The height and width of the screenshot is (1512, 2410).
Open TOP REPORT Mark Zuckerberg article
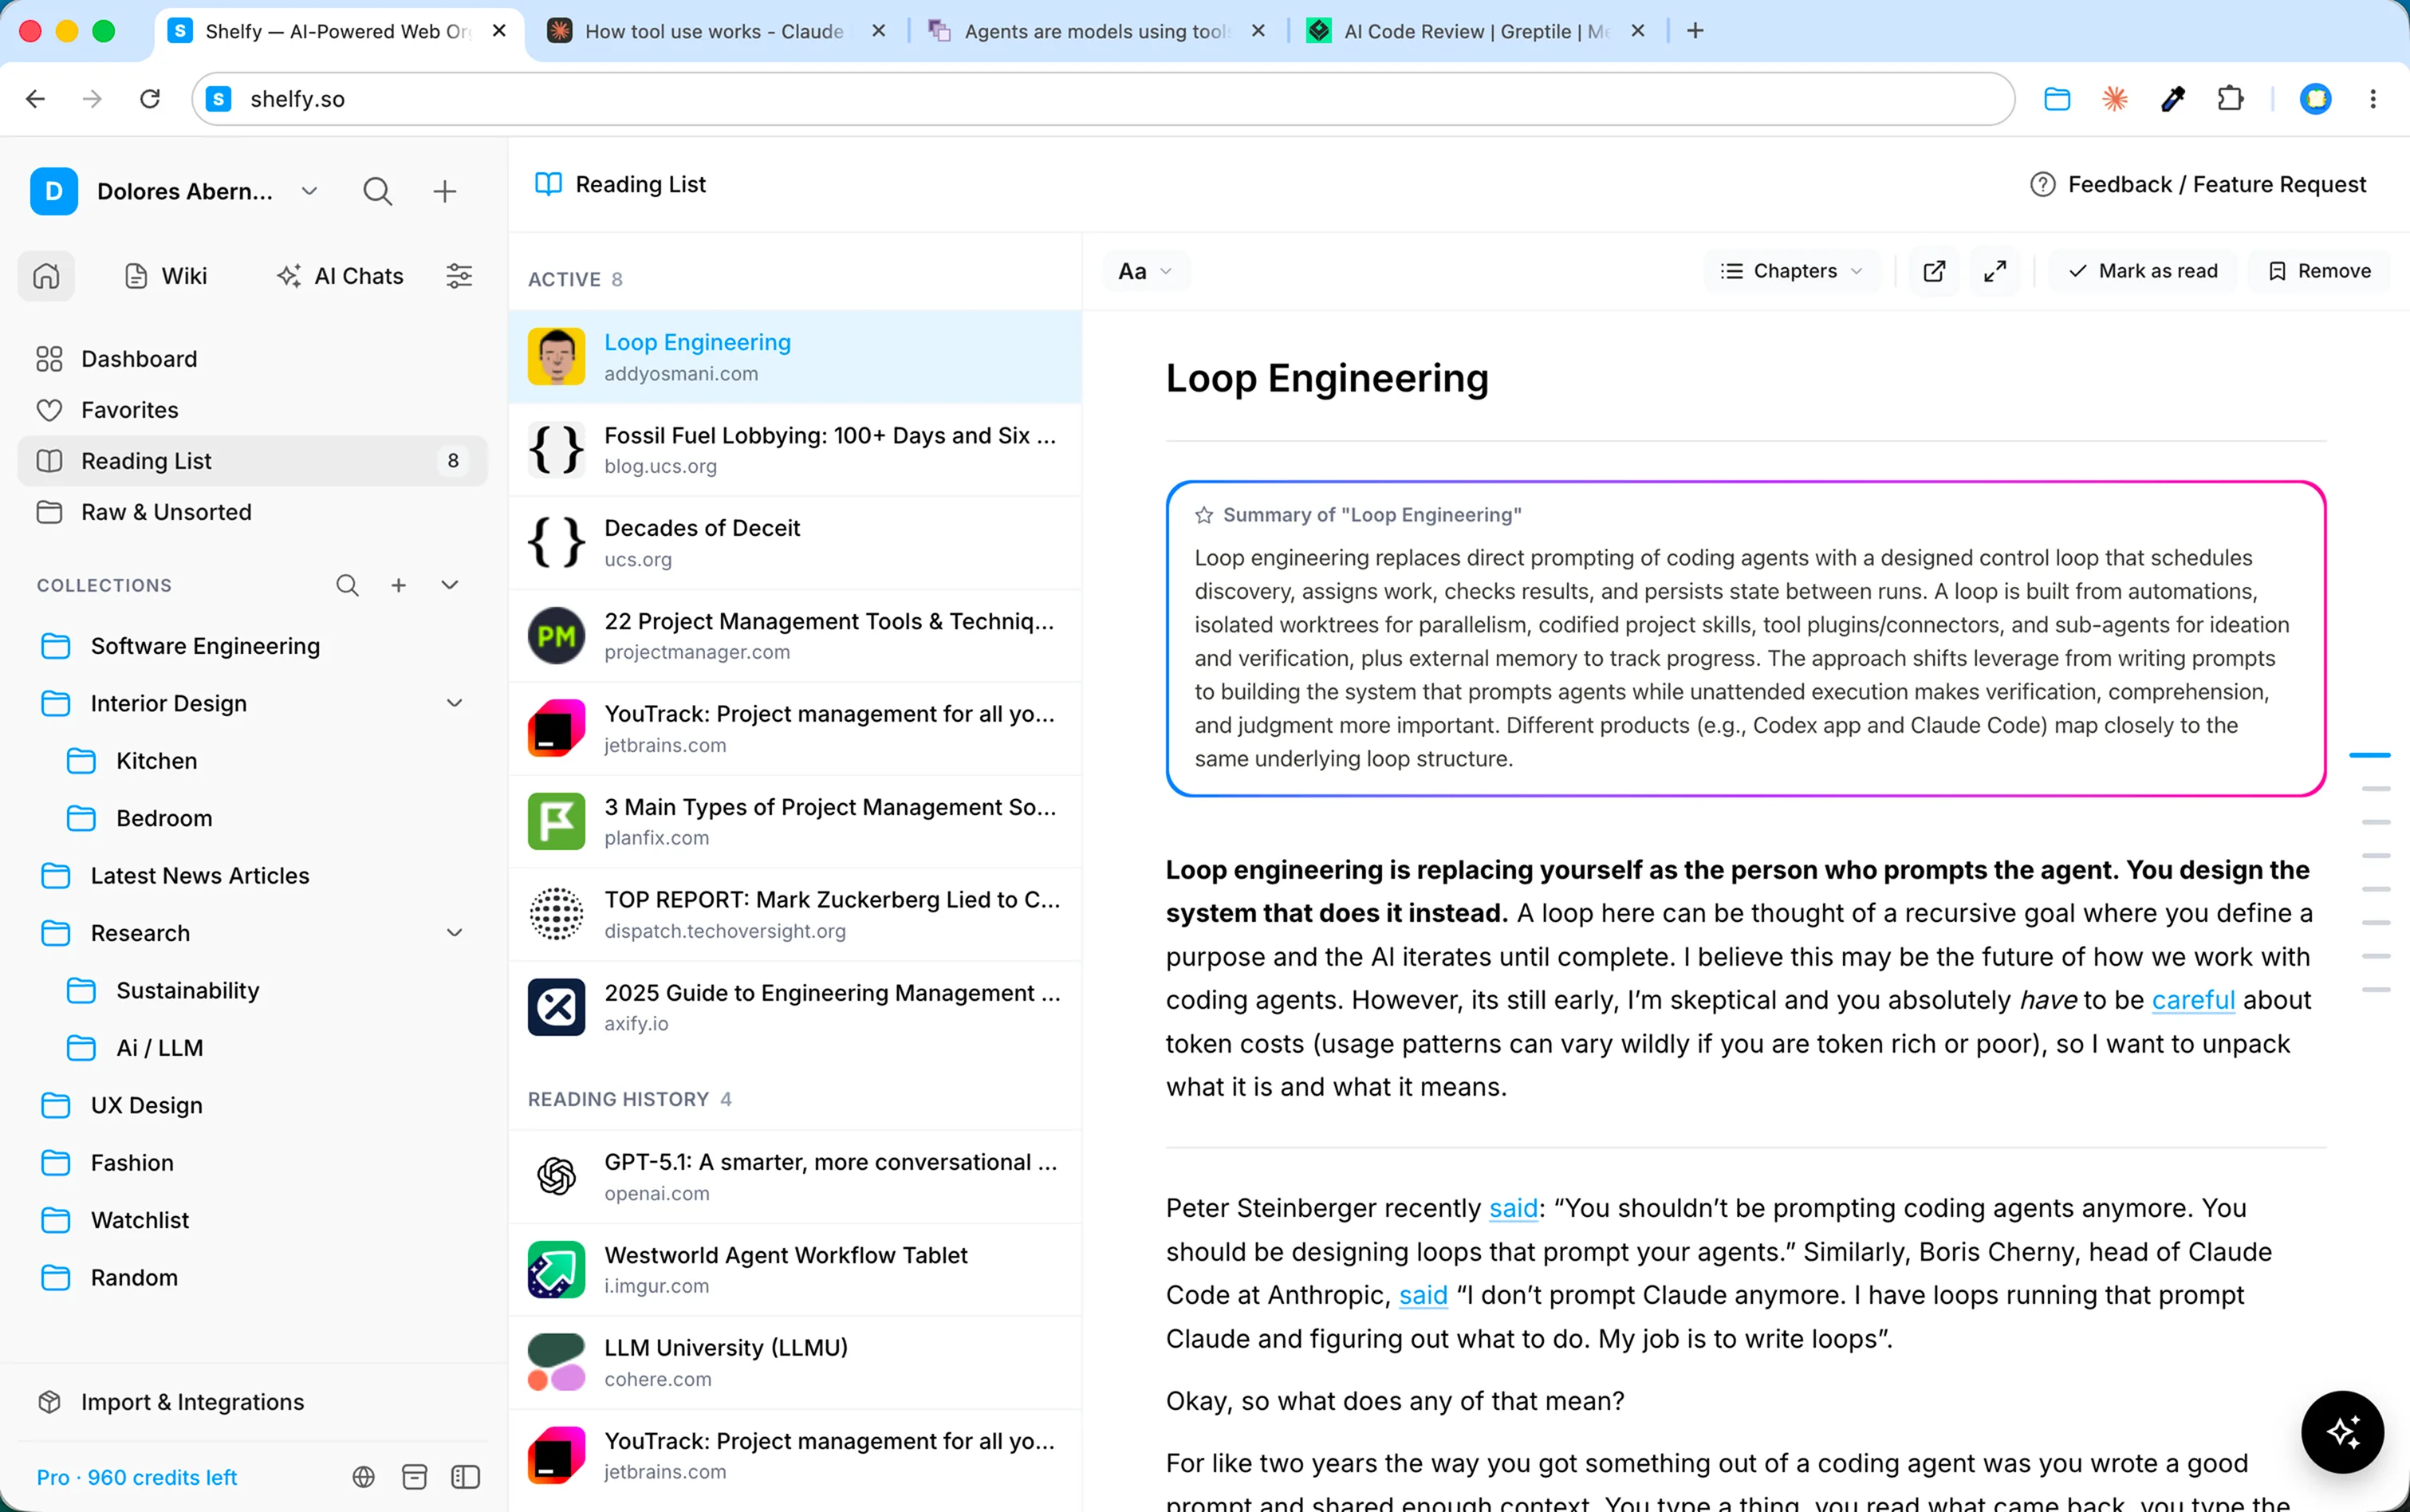pos(795,915)
